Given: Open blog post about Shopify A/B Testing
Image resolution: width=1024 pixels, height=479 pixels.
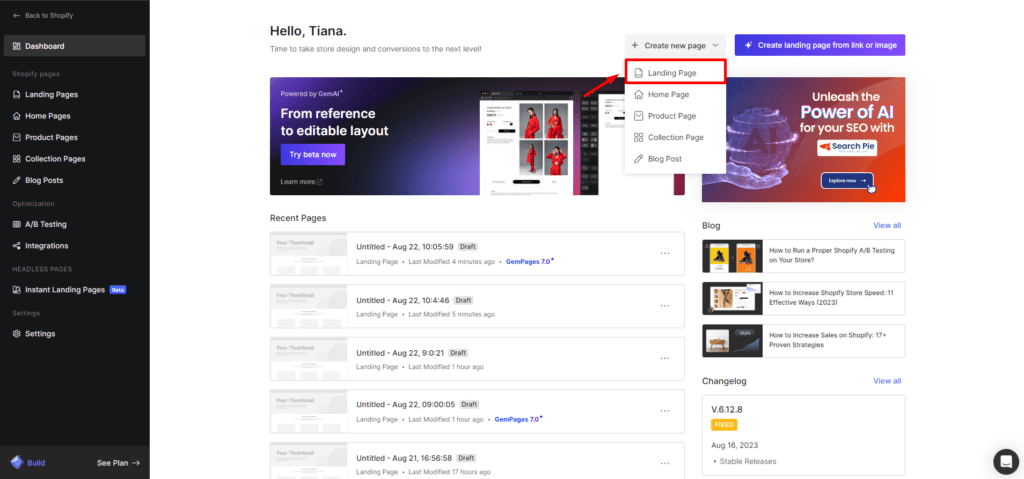Looking at the screenshot, I should click(803, 256).
